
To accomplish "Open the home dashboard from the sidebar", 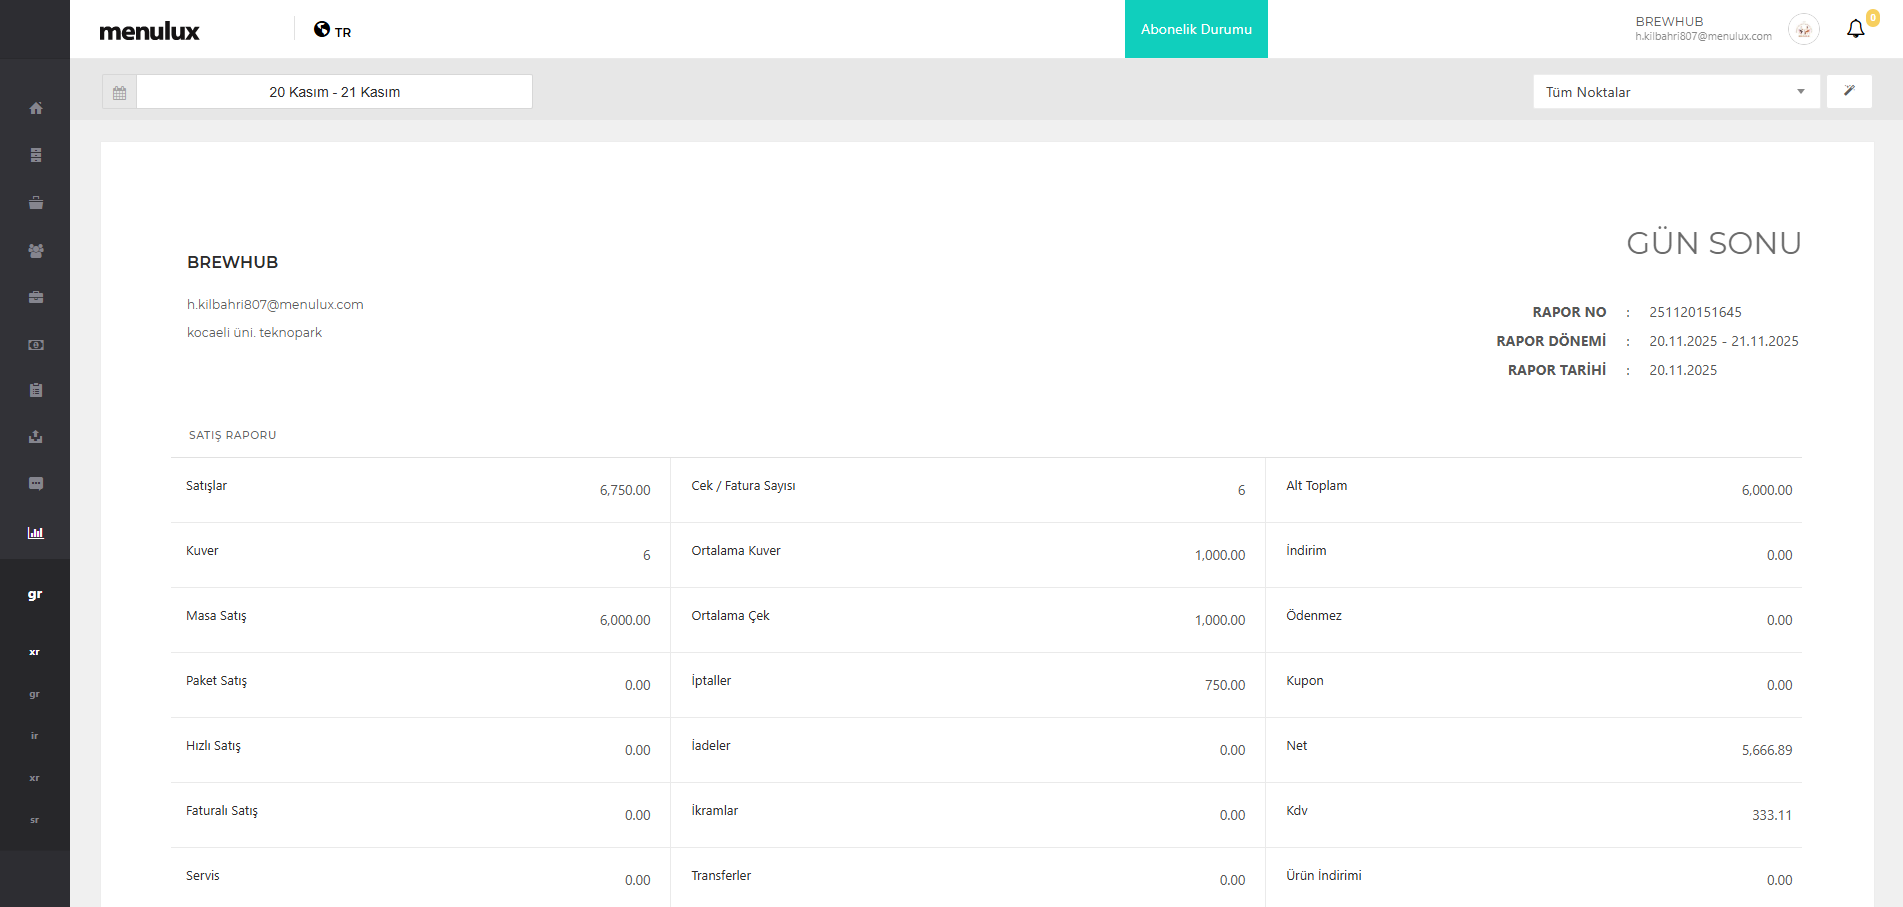I will click(36, 108).
